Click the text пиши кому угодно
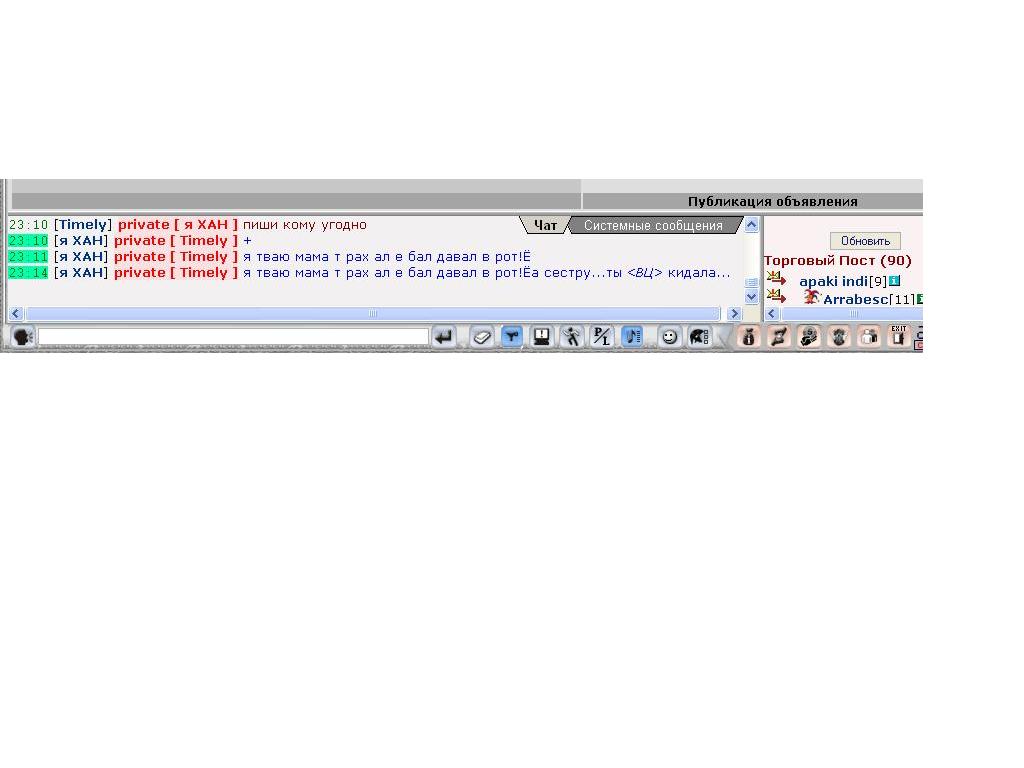Screen dimensions: 1024x768 point(305,225)
